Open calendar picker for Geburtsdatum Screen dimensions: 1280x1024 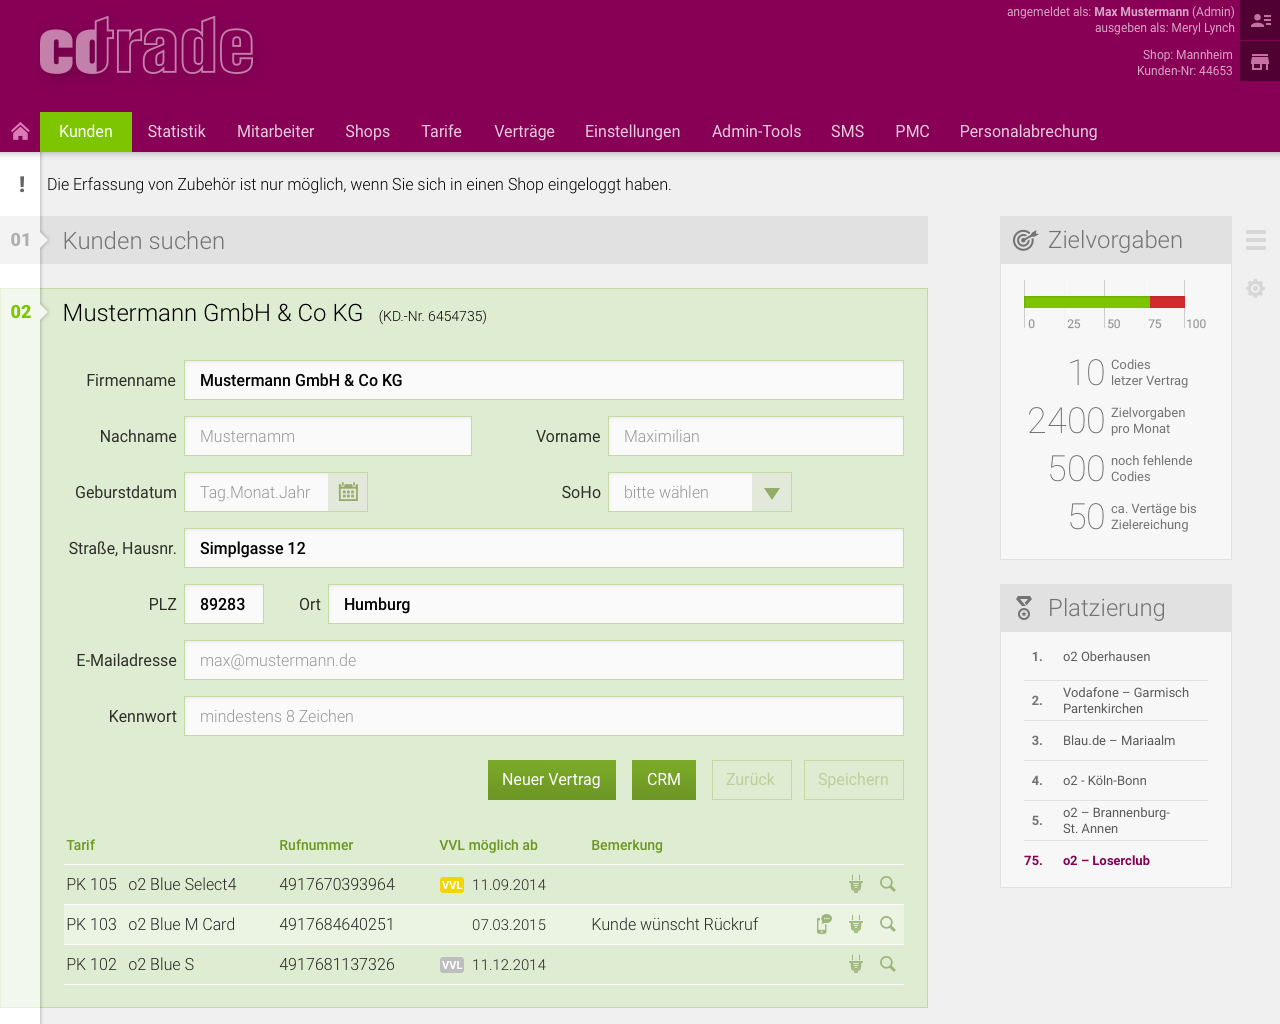pyautogui.click(x=348, y=492)
